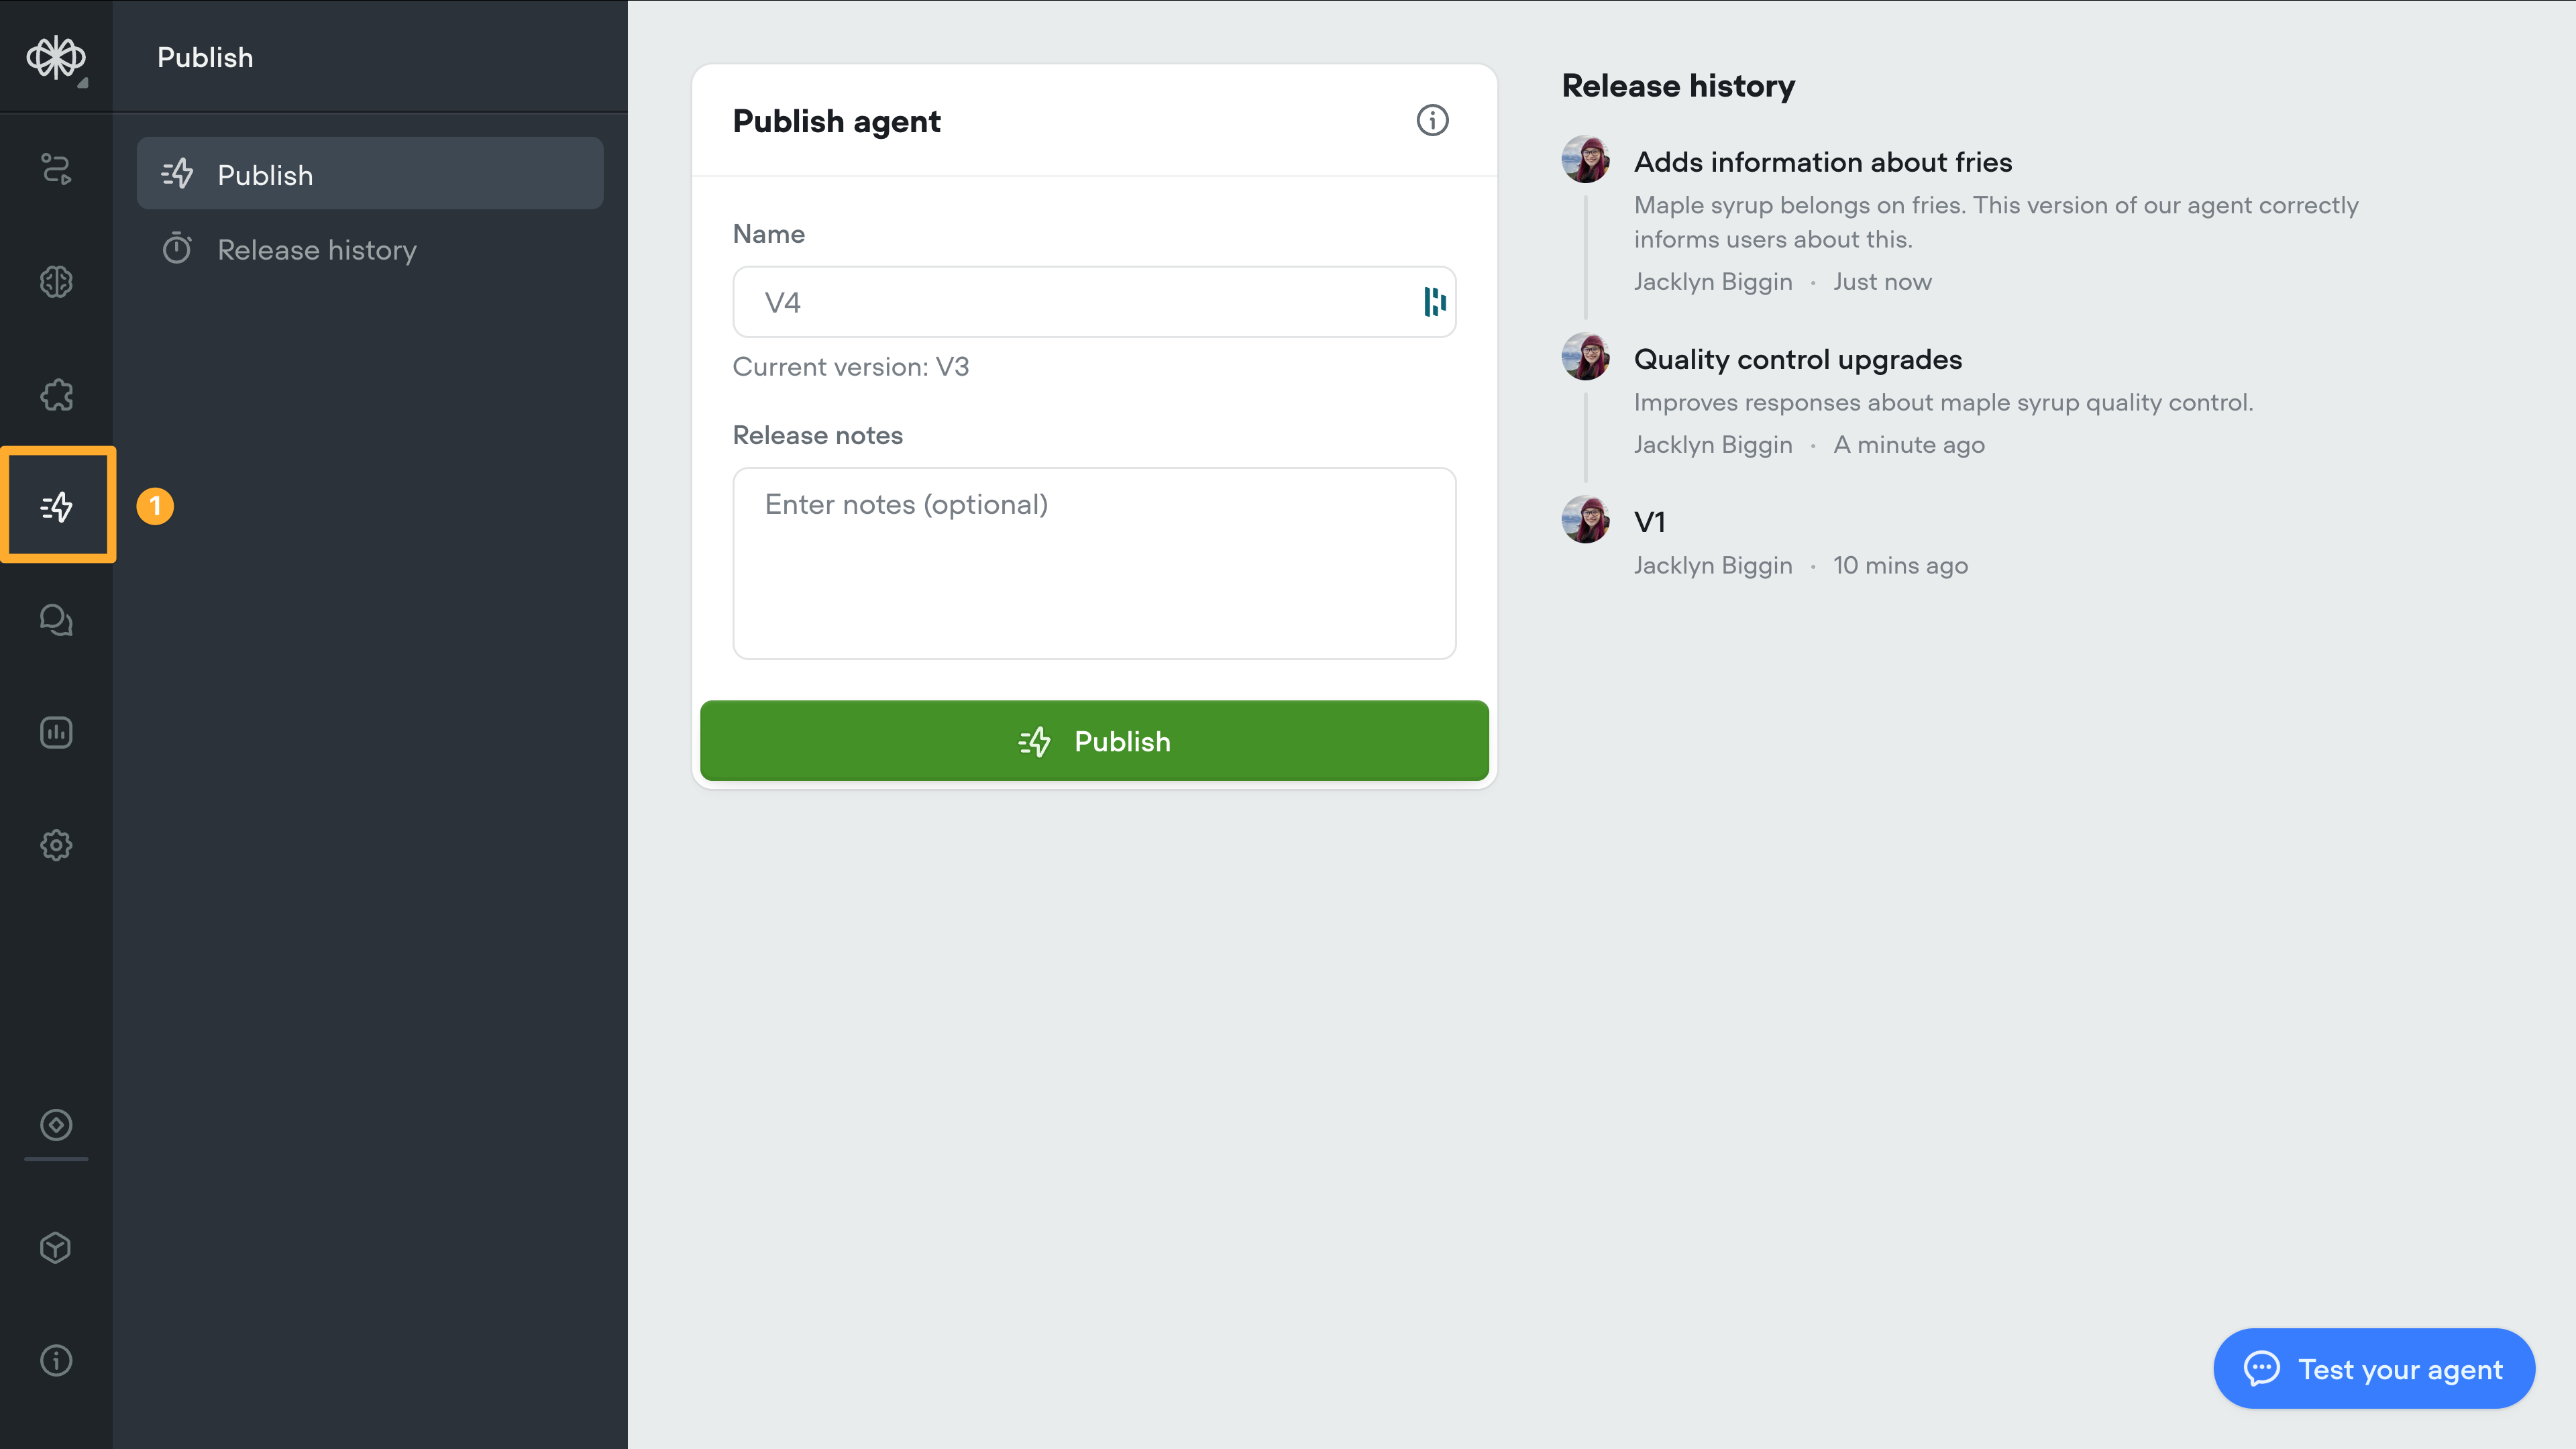Focus the Release notes text area
Viewport: 2576px width, 1449px height.
[1094, 563]
